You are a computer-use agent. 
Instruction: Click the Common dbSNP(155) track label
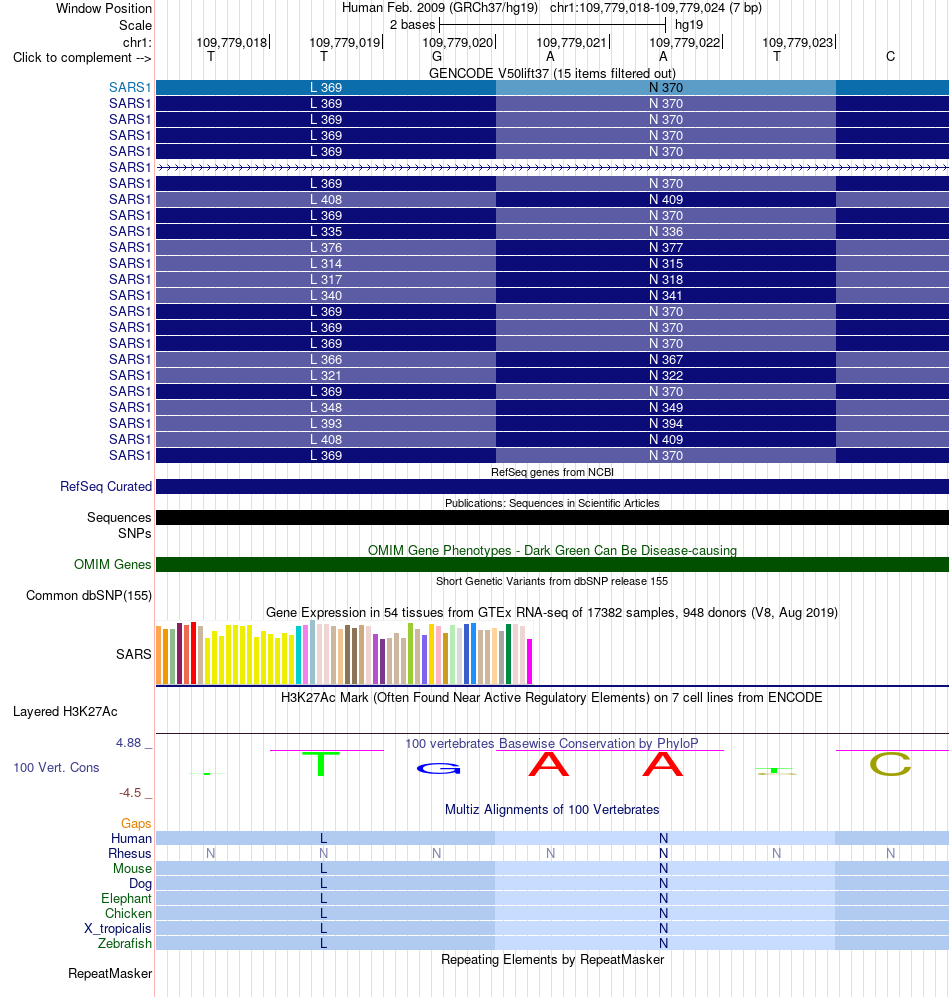pos(89,596)
